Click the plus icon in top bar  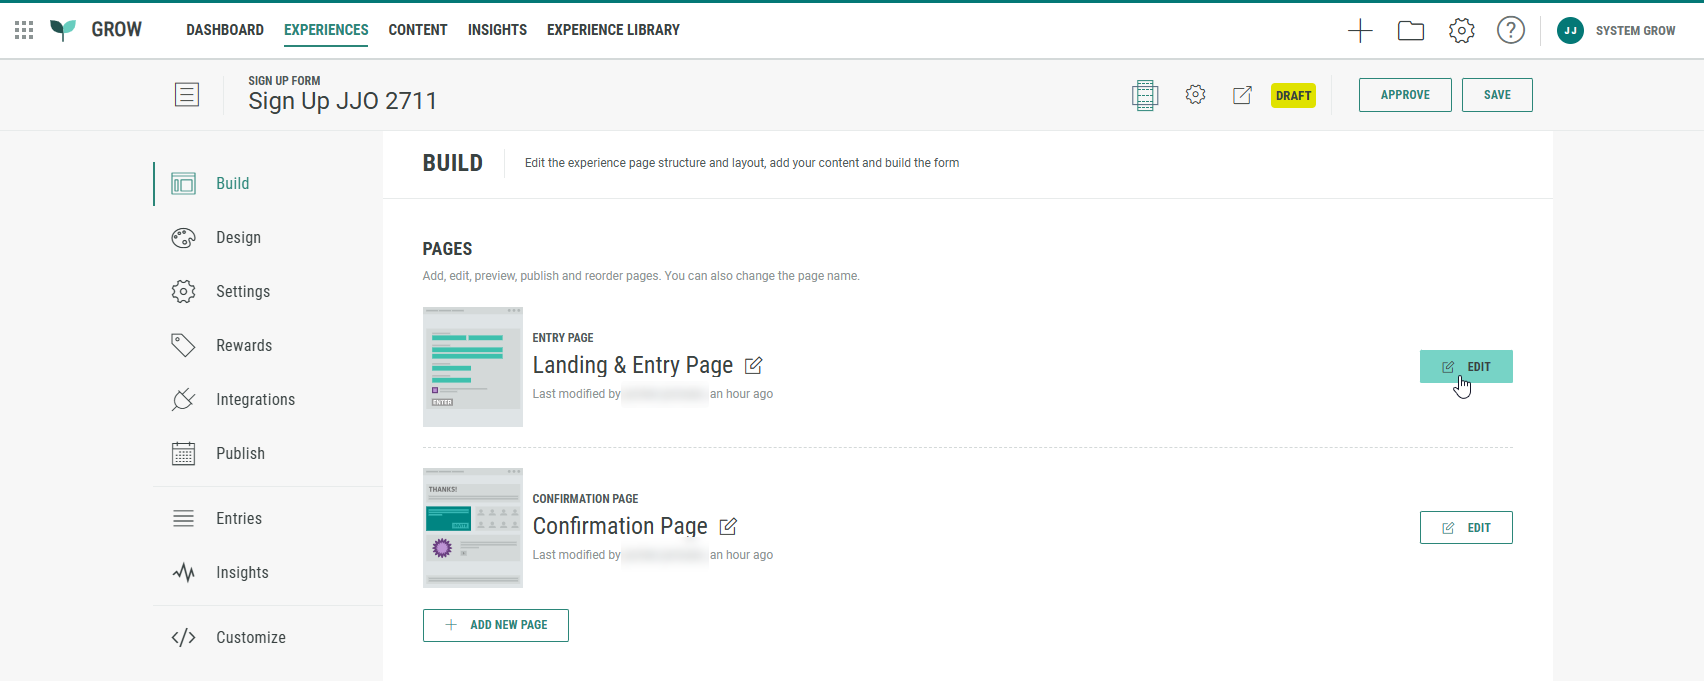pyautogui.click(x=1360, y=30)
